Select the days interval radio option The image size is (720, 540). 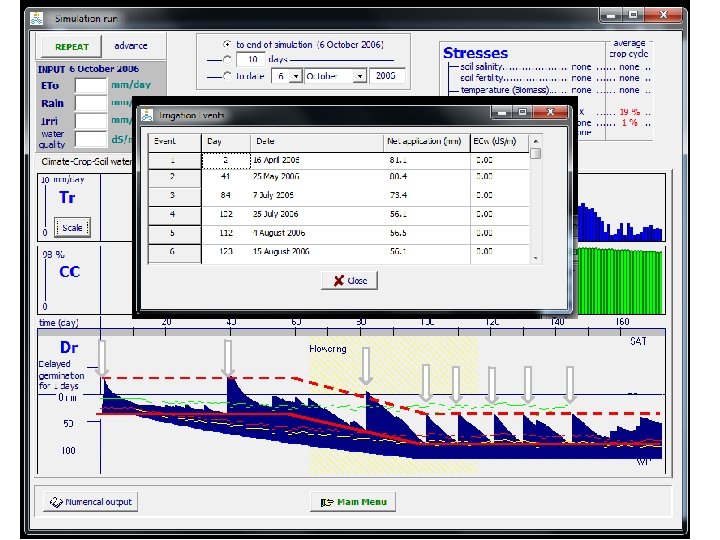(x=227, y=60)
